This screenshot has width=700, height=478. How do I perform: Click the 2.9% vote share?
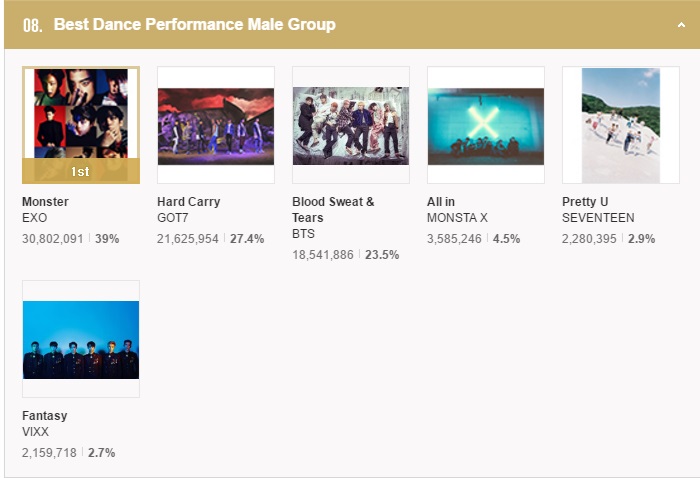pyautogui.click(x=642, y=239)
